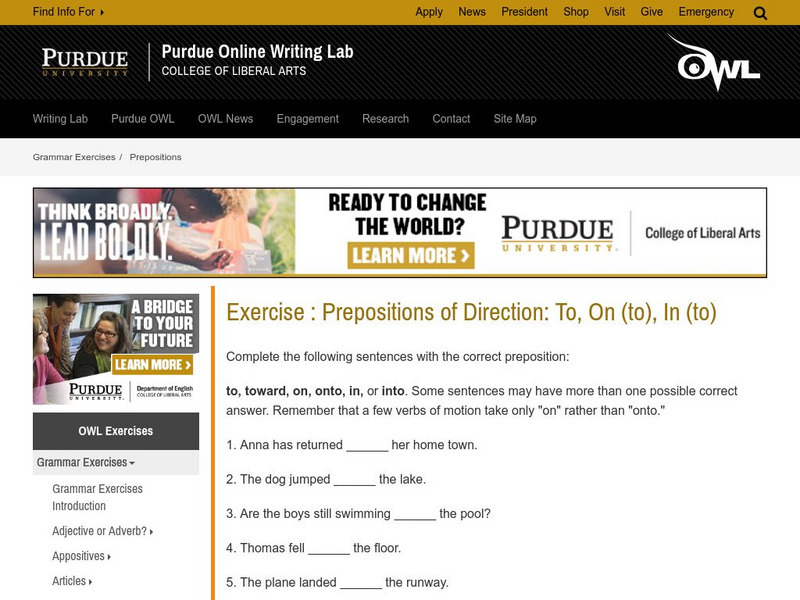Select Writing Lab in navigation
This screenshot has width=800, height=600.
(x=60, y=119)
